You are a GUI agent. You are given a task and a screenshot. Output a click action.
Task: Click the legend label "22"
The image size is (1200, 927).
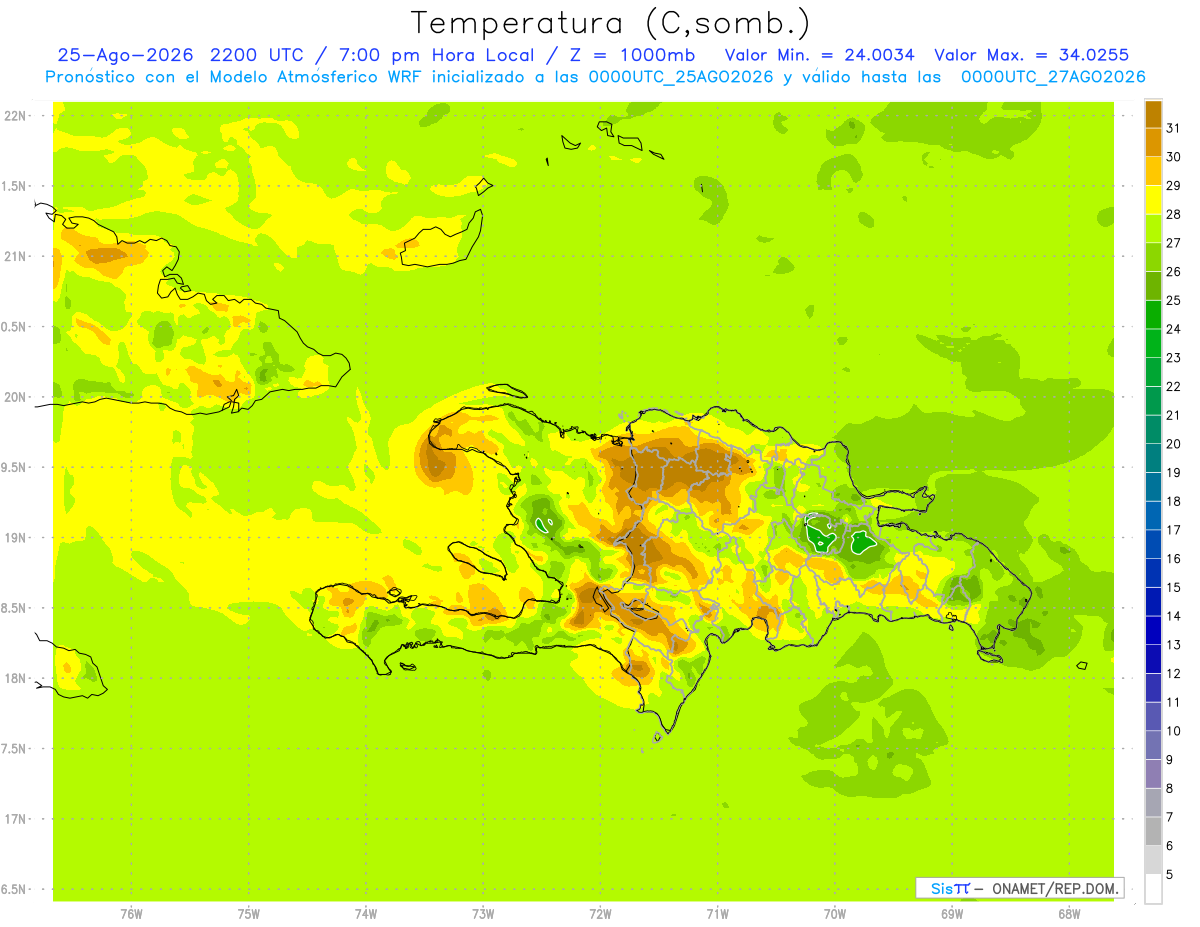tap(1174, 386)
